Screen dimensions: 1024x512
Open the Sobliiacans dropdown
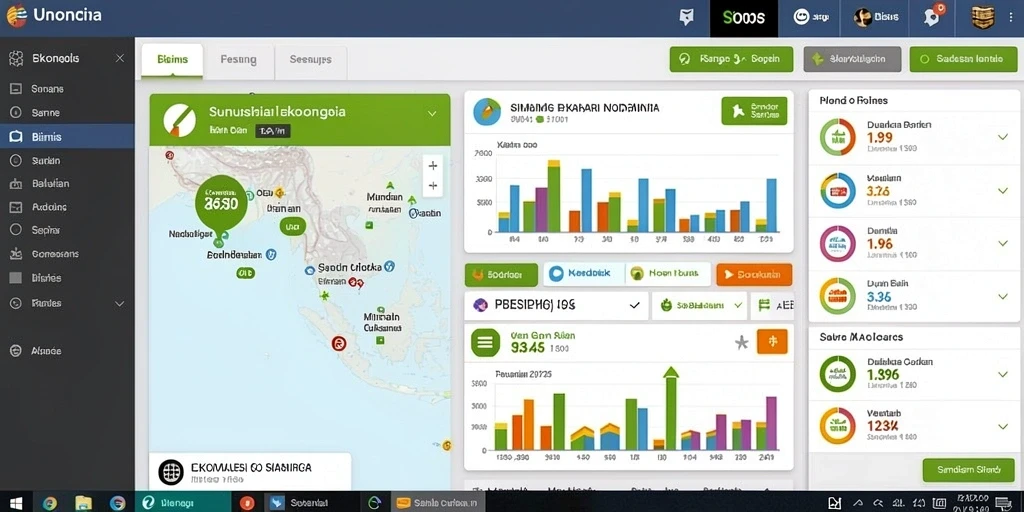click(699, 305)
